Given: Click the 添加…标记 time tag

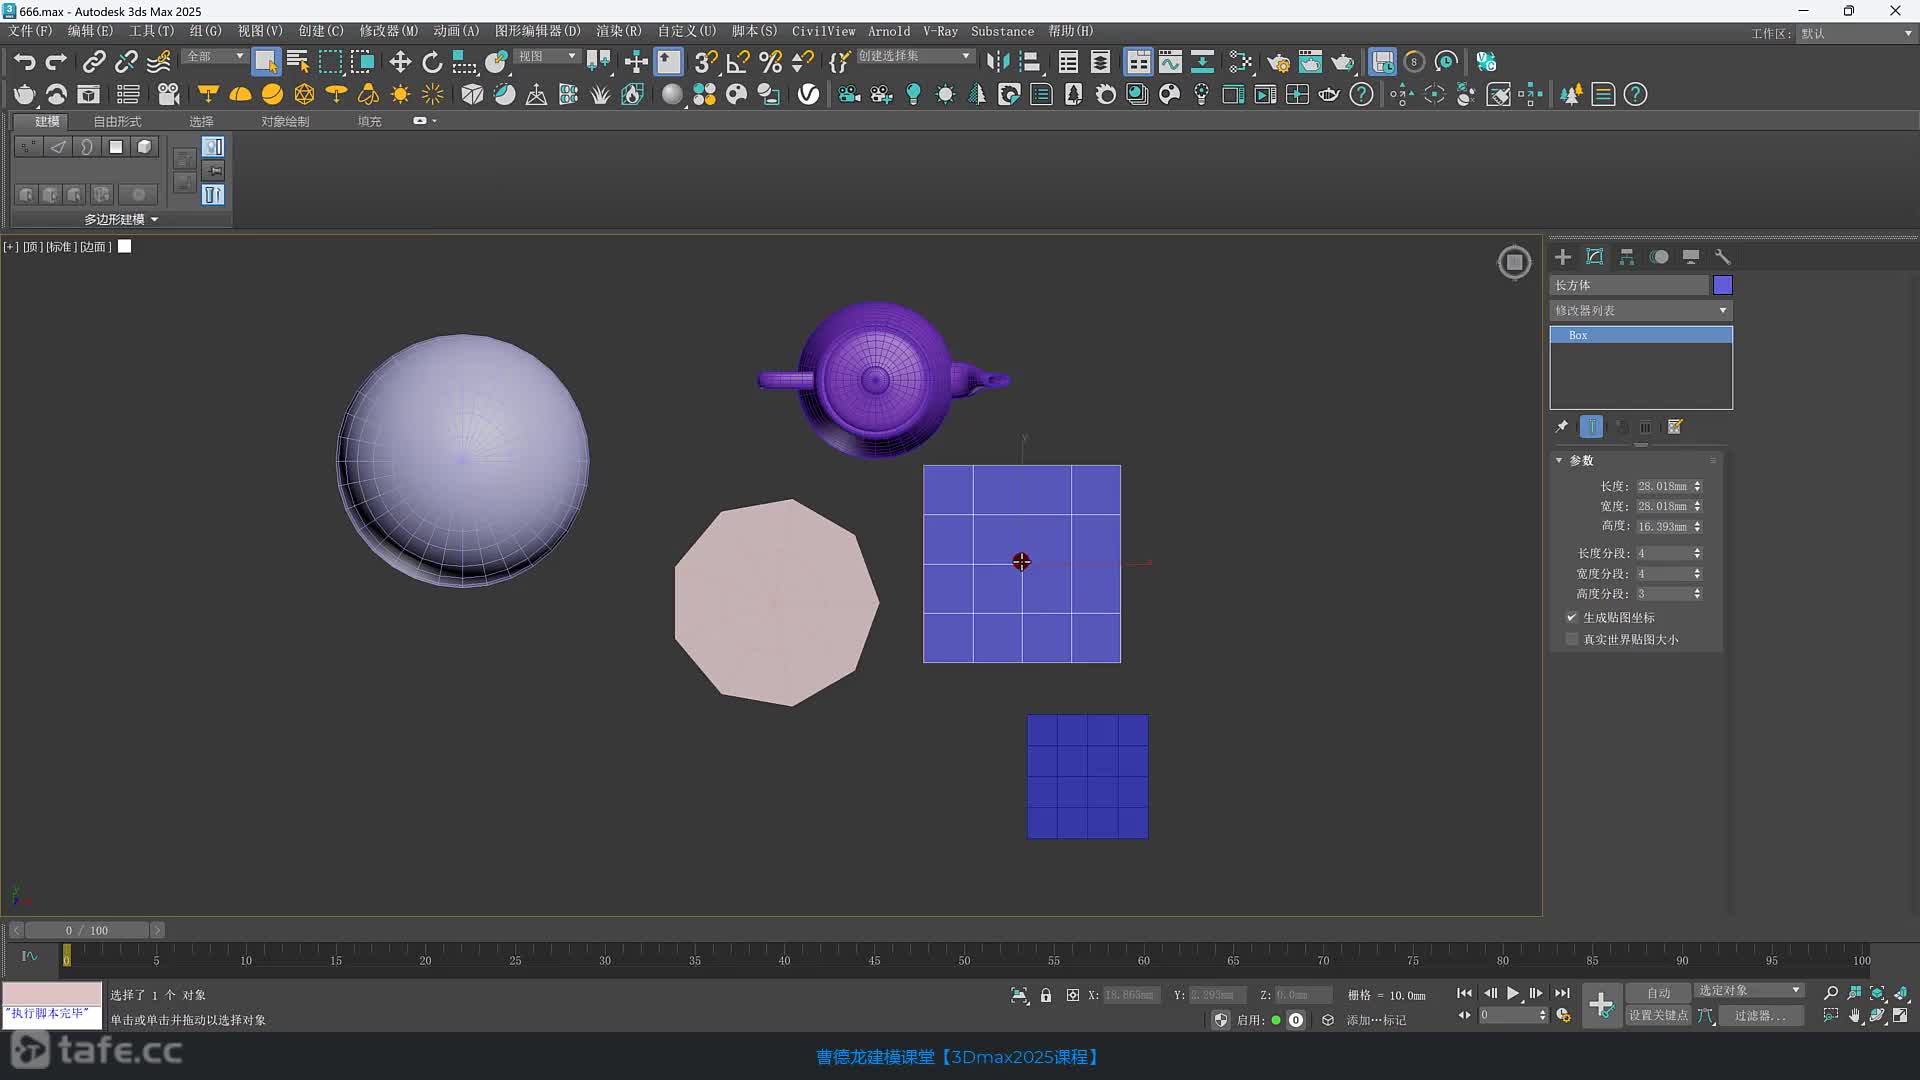Looking at the screenshot, I should pos(1376,1020).
